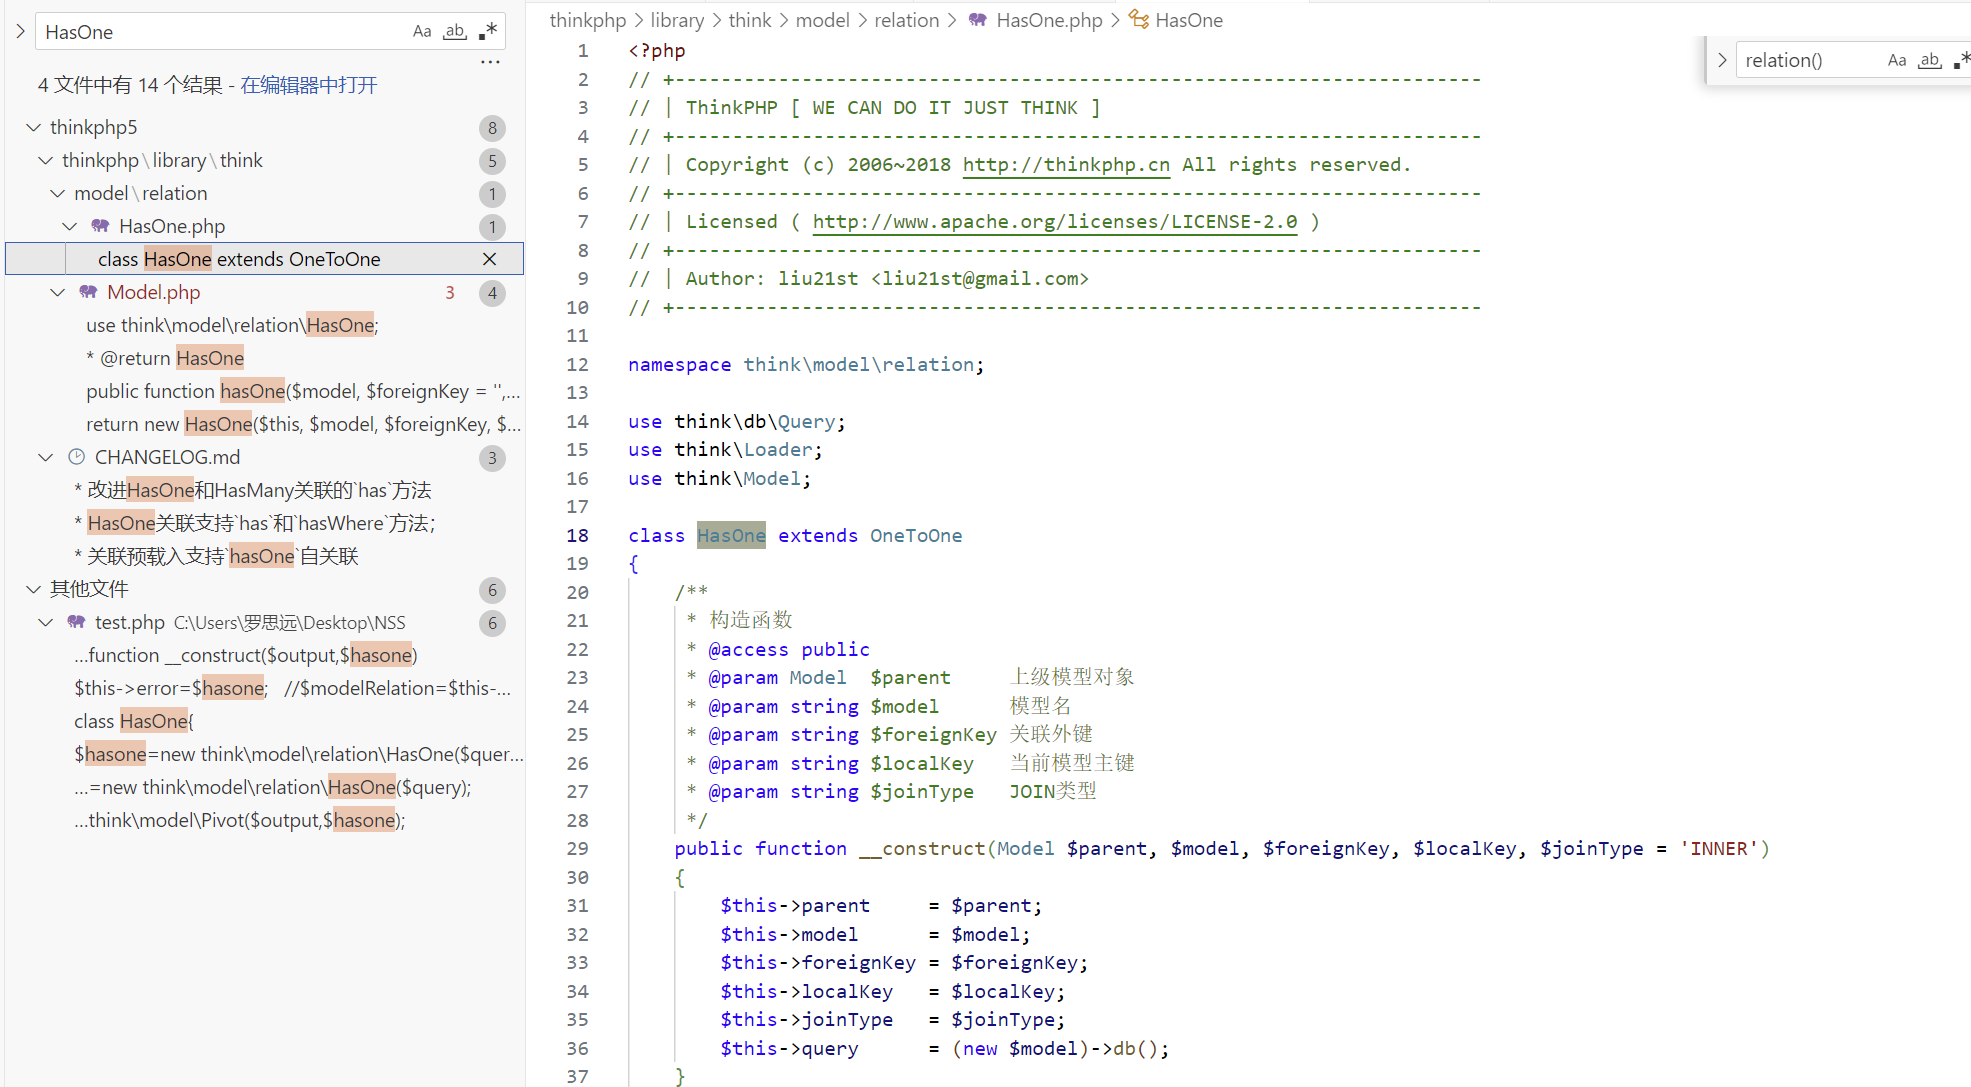Screen dimensions: 1971x1087
Task: Dismiss the 'class HasOne extends OneToOne' result
Action: [x=489, y=258]
